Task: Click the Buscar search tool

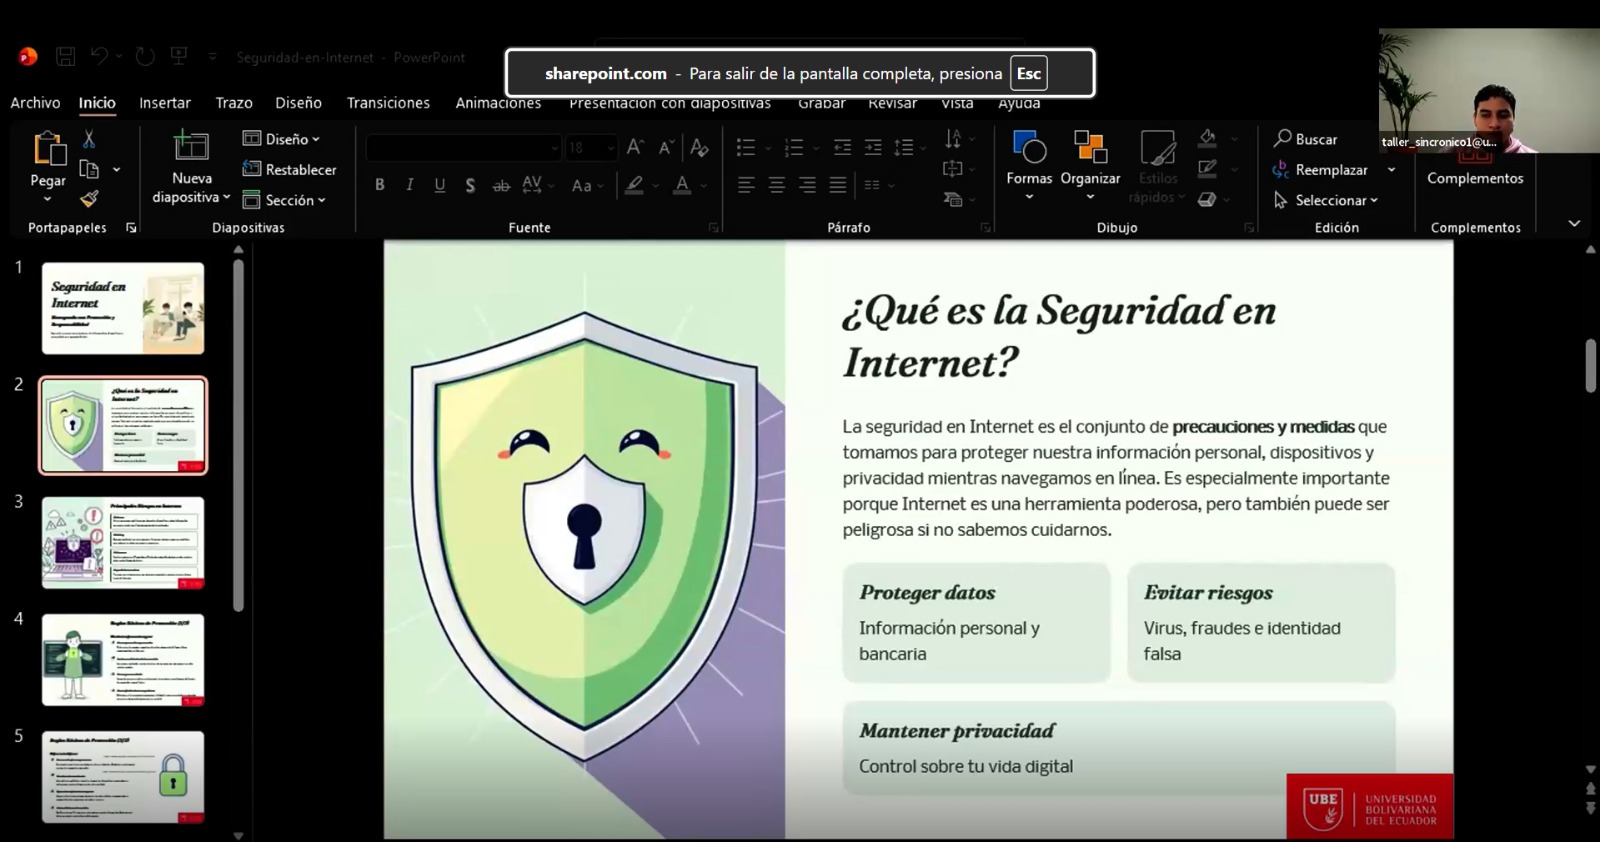Action: 1305,139
